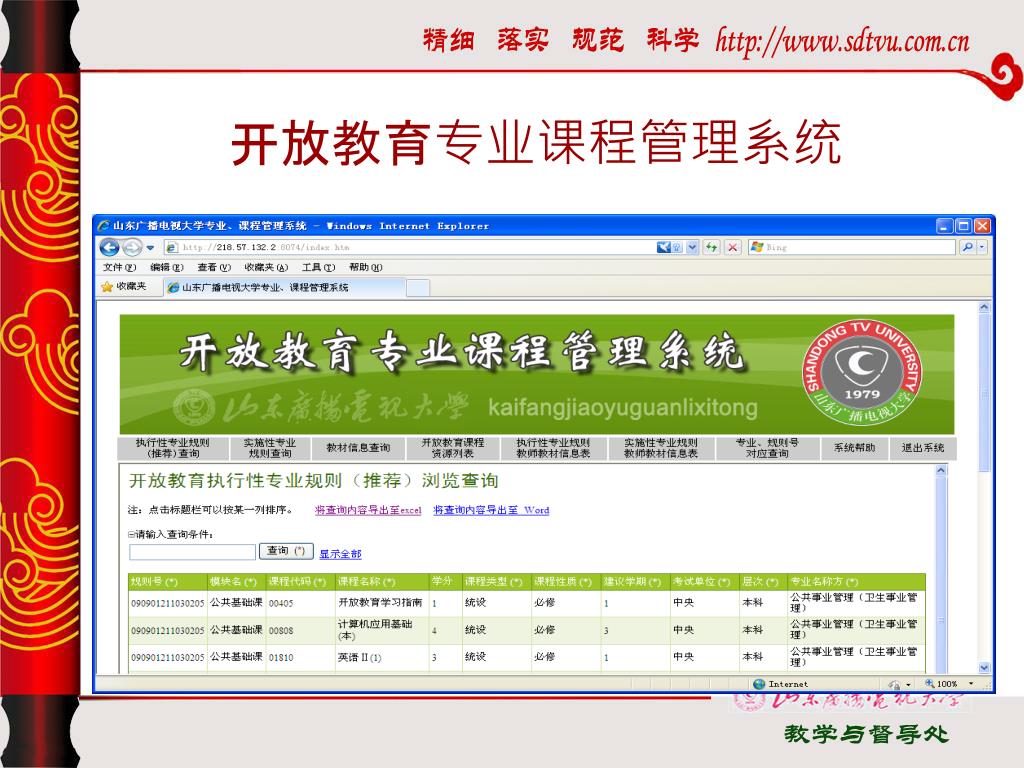Viewport: 1024px width, 768px height.
Task: Open the search options dropdown arrow
Action: coord(982,247)
